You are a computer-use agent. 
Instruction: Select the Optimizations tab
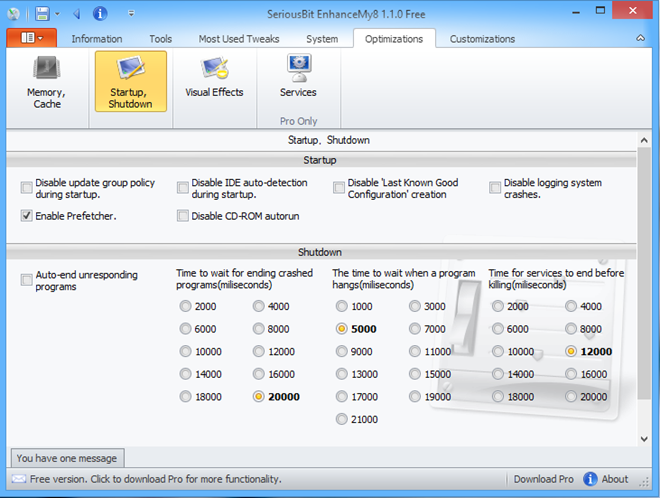[394, 39]
